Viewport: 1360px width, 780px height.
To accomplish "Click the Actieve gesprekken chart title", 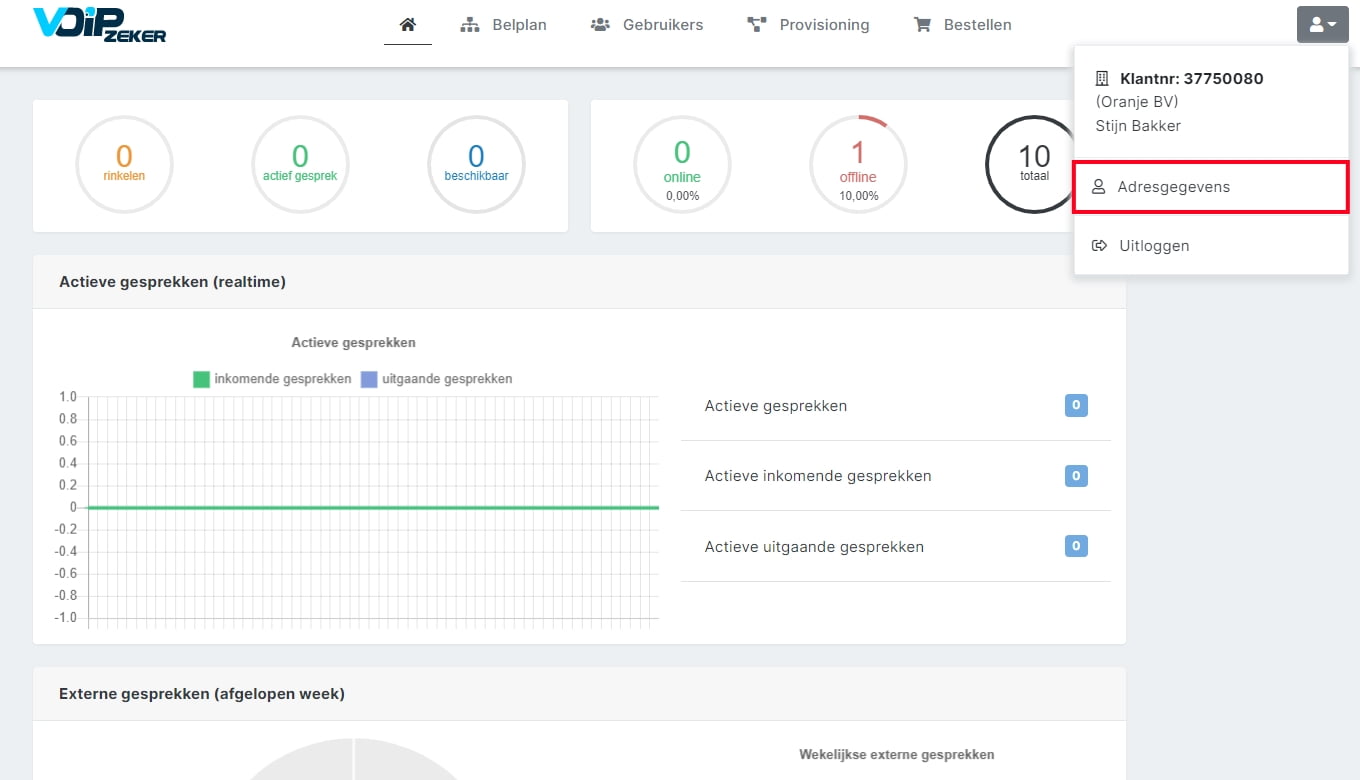I will 353,342.
